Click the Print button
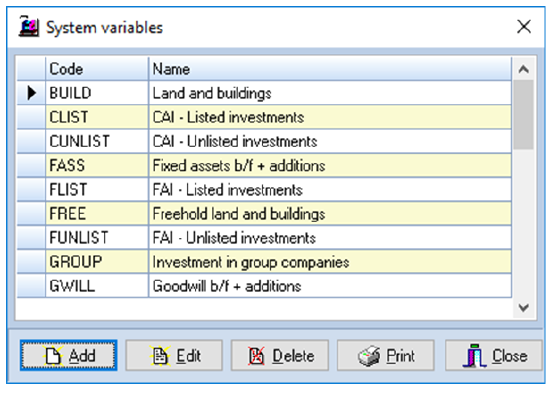This screenshot has width=550, height=393. 385,355
